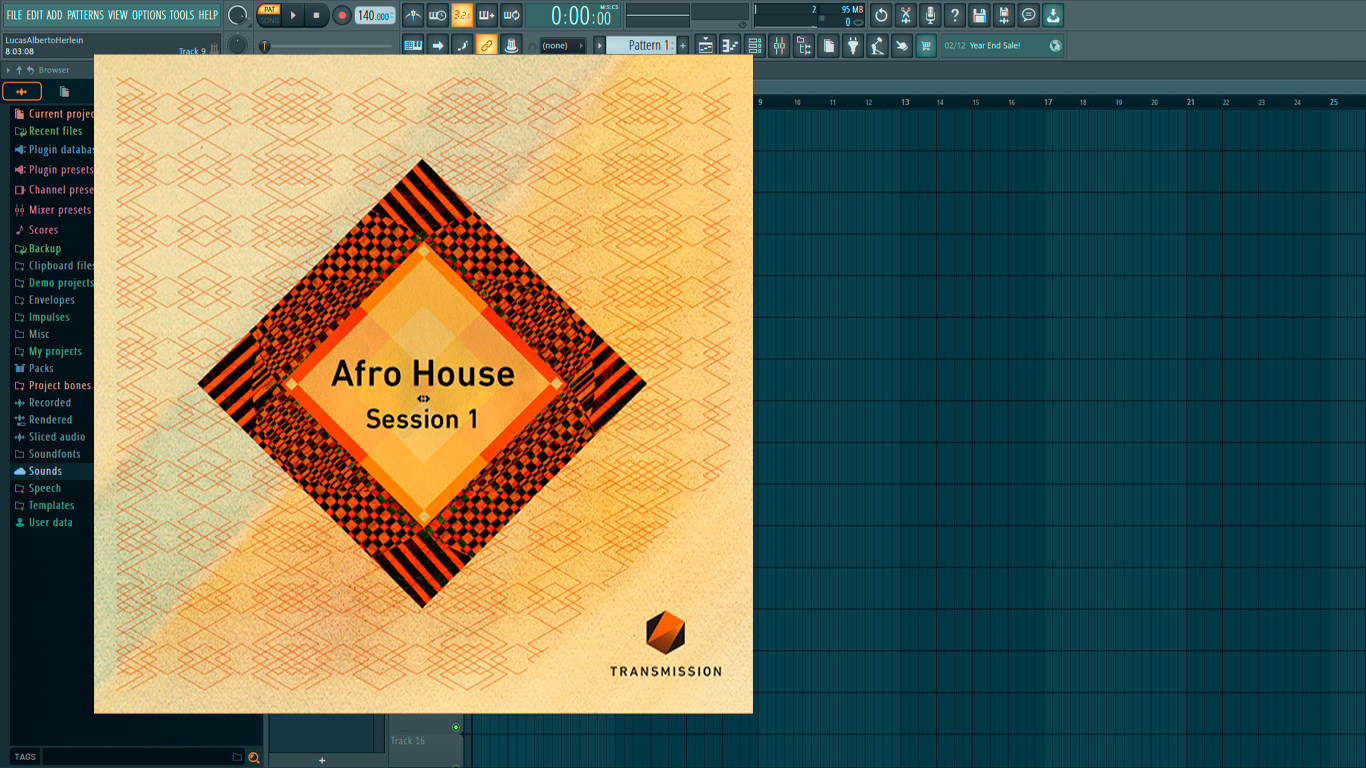1366x768 pixels.
Task: Open the Playlist view icon
Action: 706,45
